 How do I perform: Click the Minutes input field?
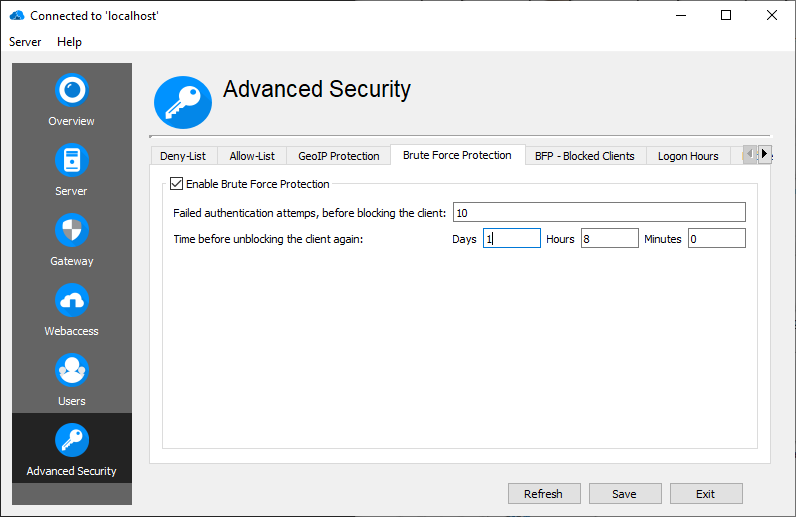click(717, 238)
